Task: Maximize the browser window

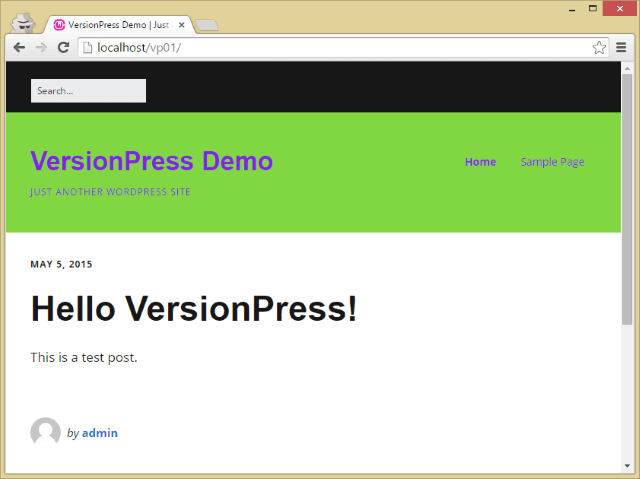Action: click(x=593, y=9)
